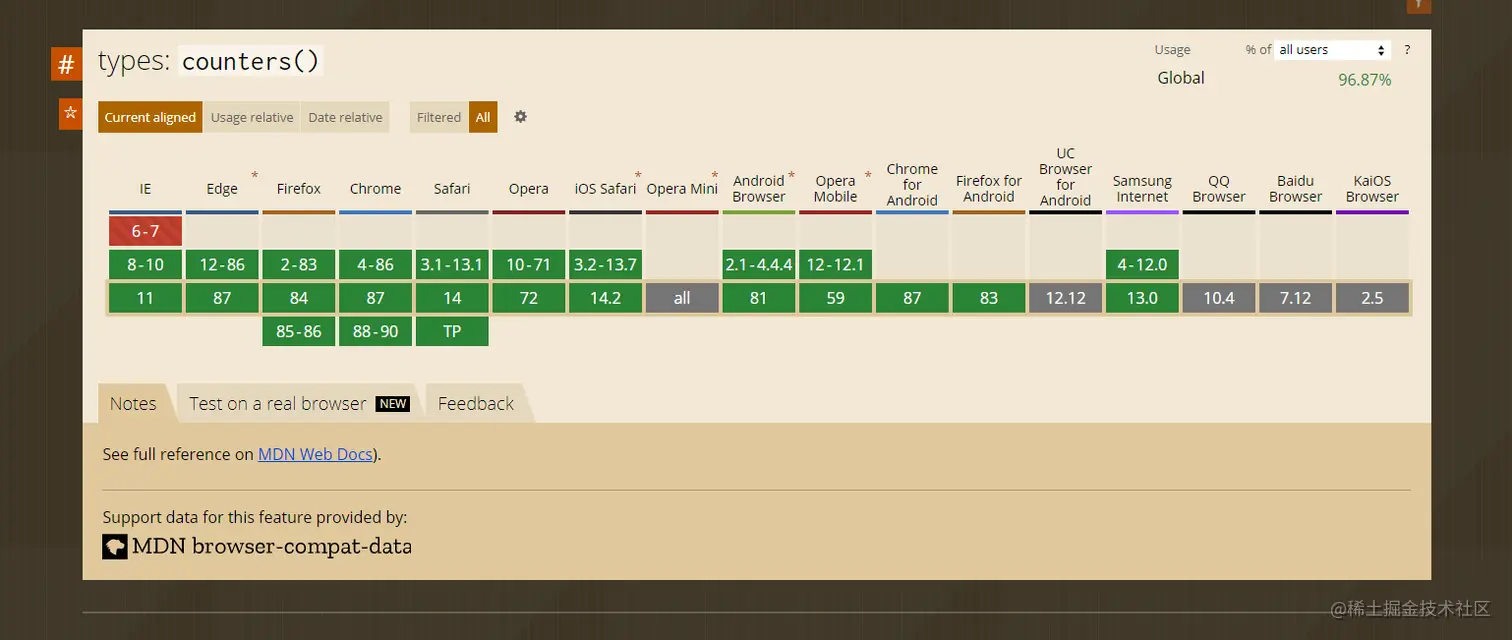
Task: Click the Firefox column header
Action: [299, 189]
